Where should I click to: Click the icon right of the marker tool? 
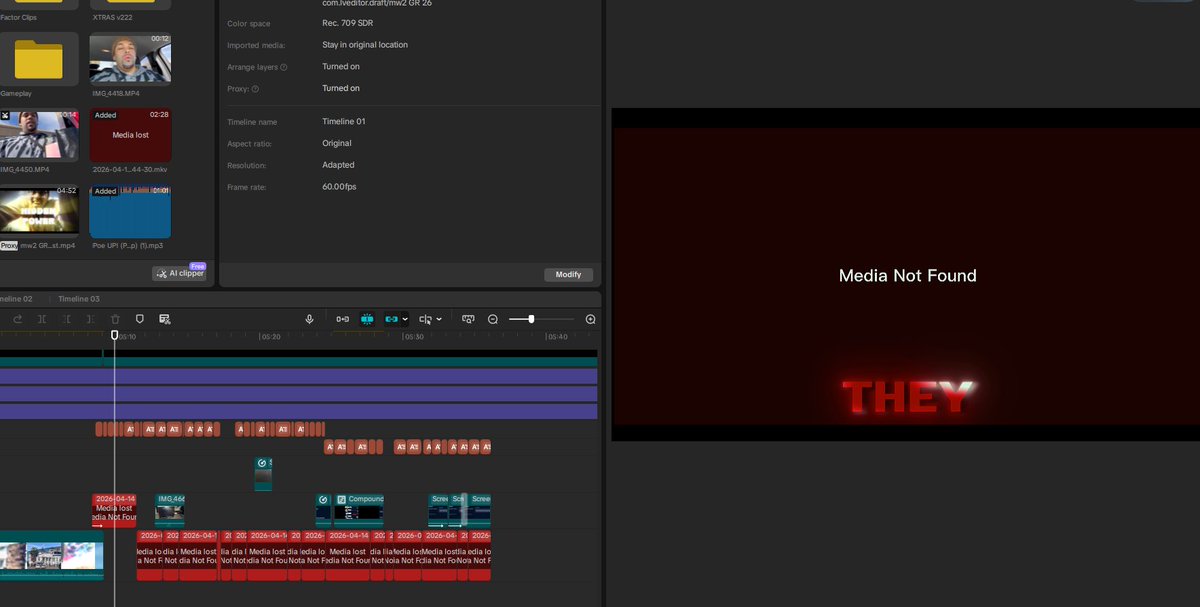(165, 319)
